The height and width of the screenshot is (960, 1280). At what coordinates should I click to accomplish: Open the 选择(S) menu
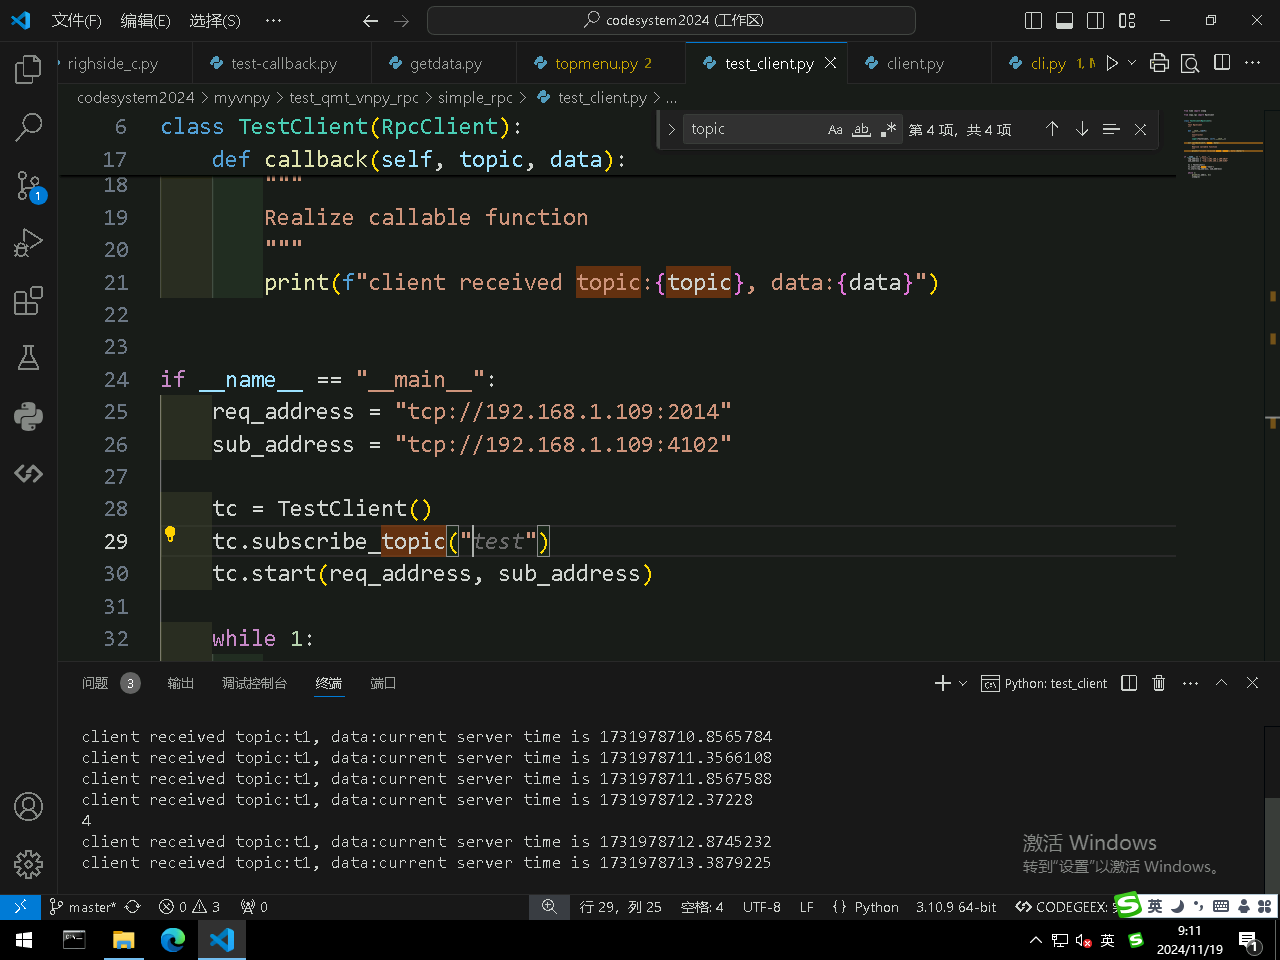click(x=215, y=20)
